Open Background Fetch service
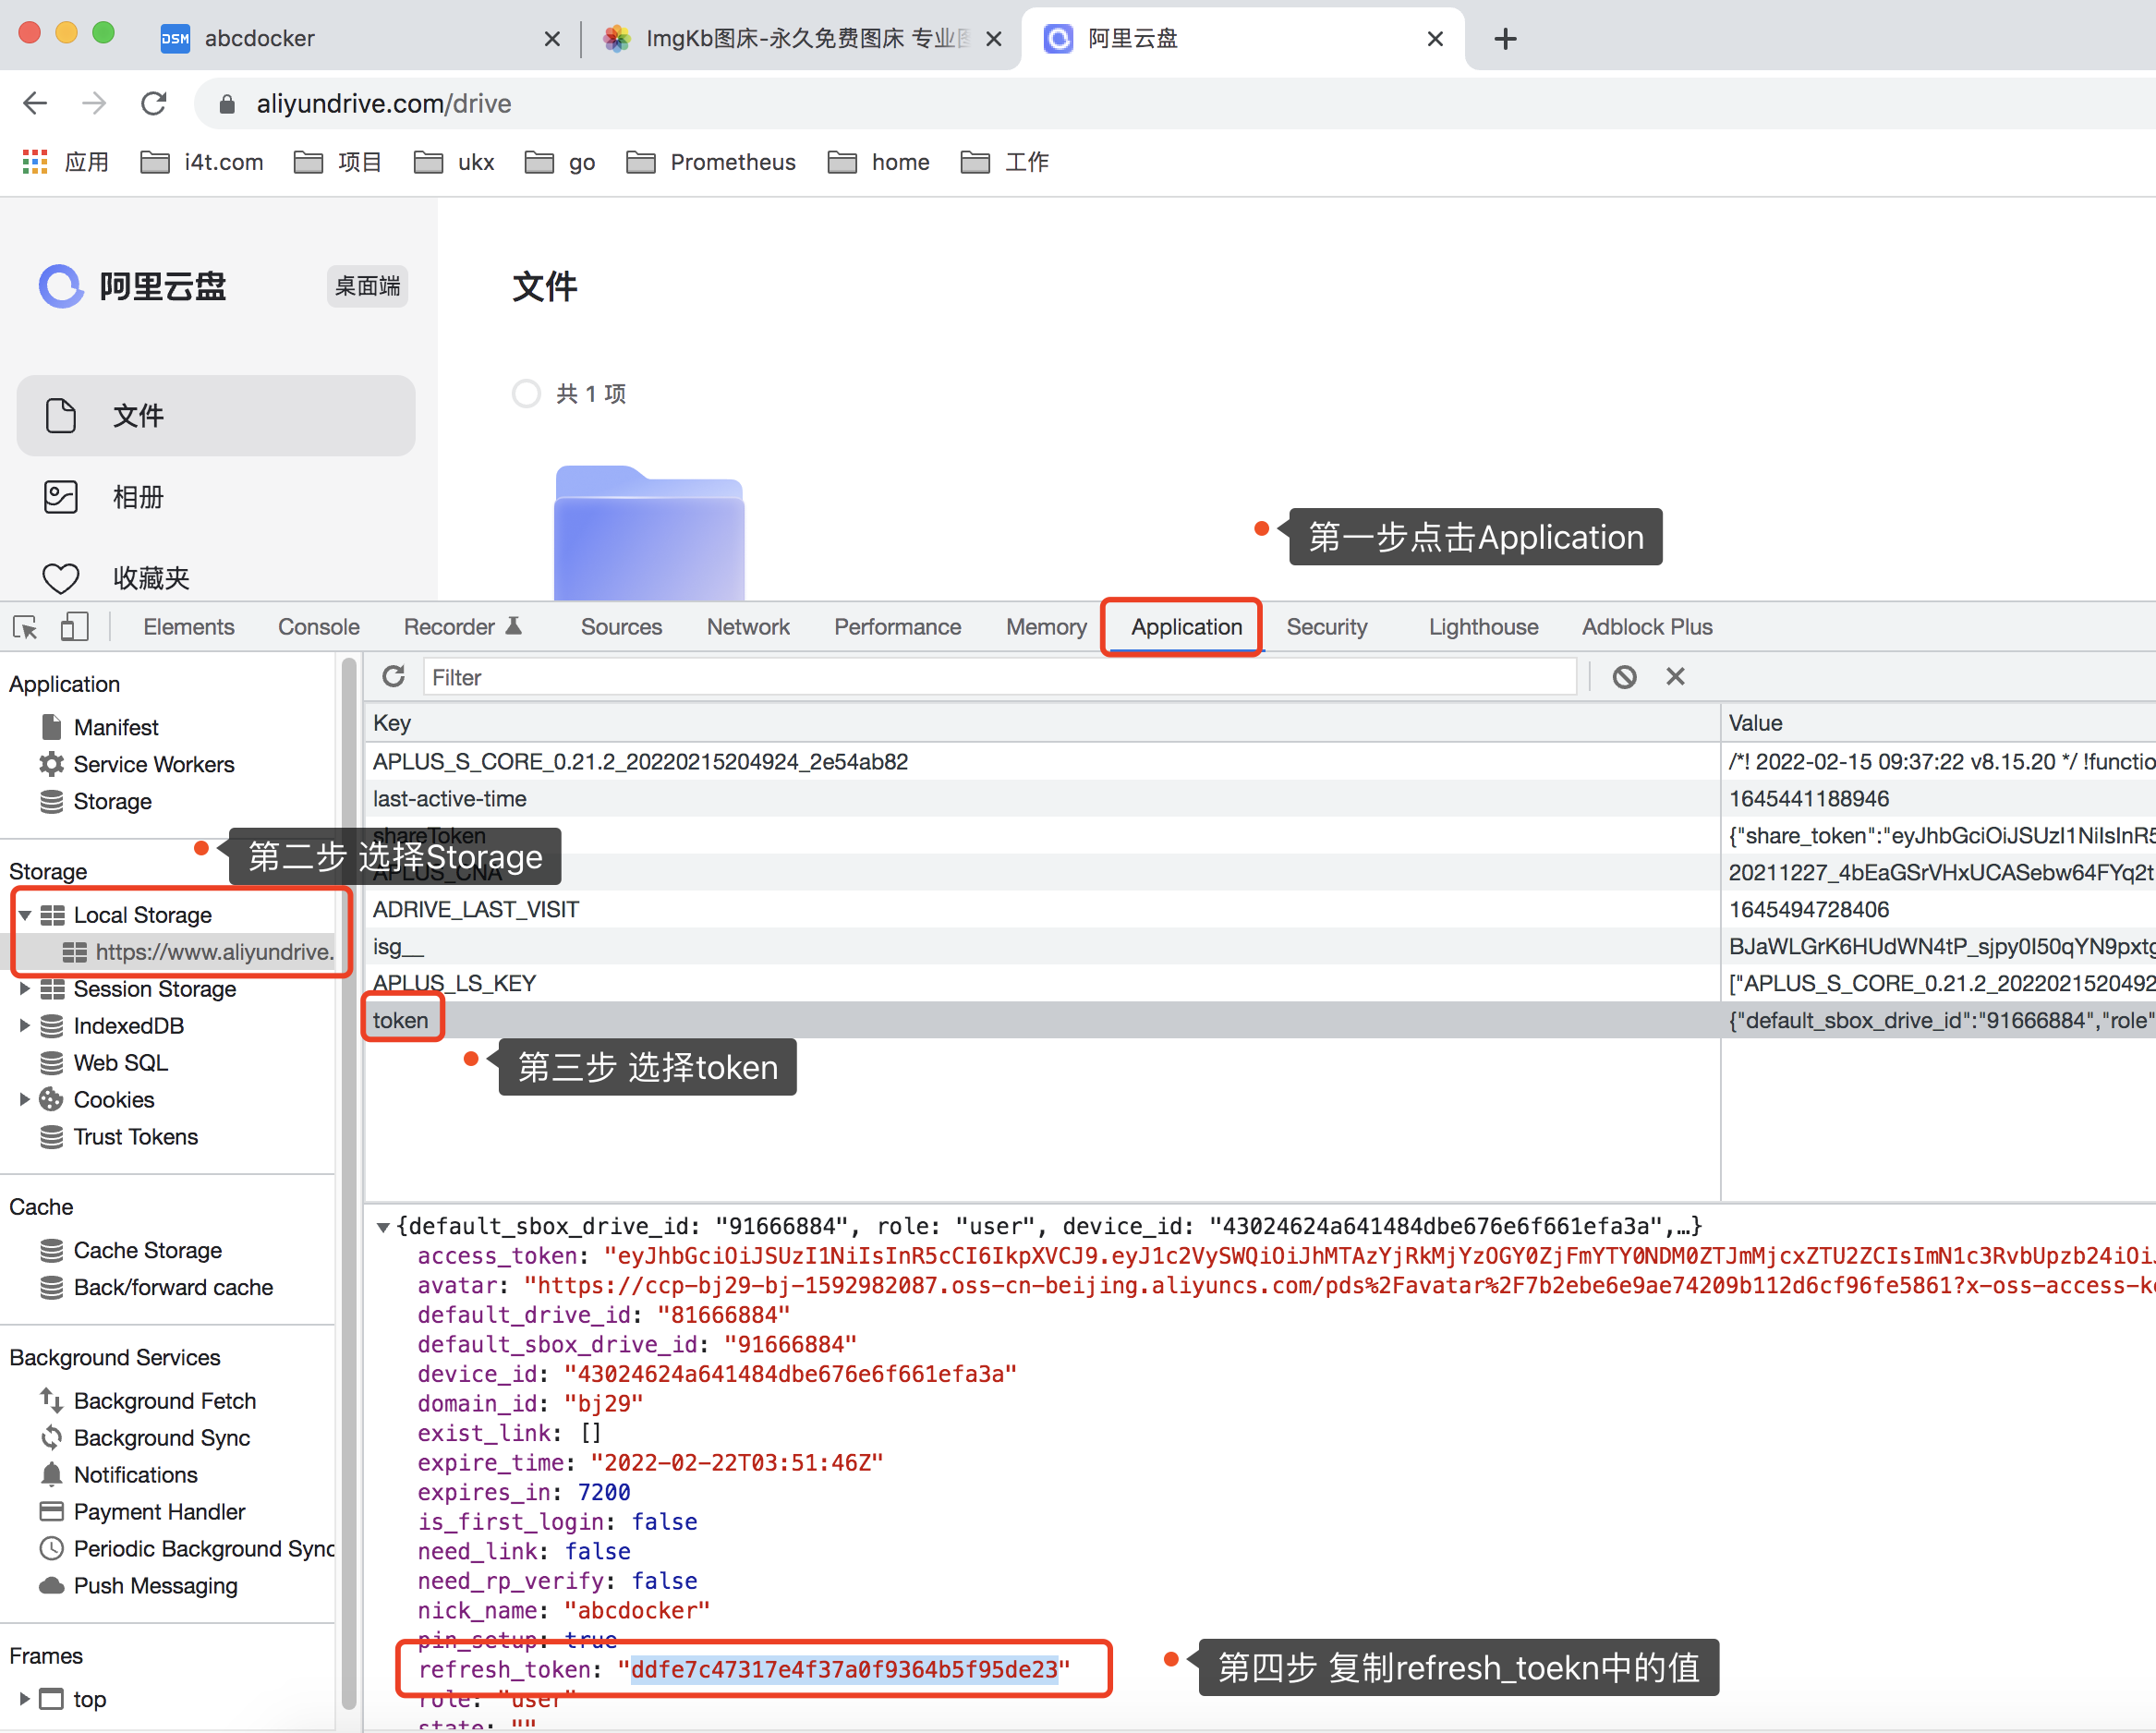 164,1401
